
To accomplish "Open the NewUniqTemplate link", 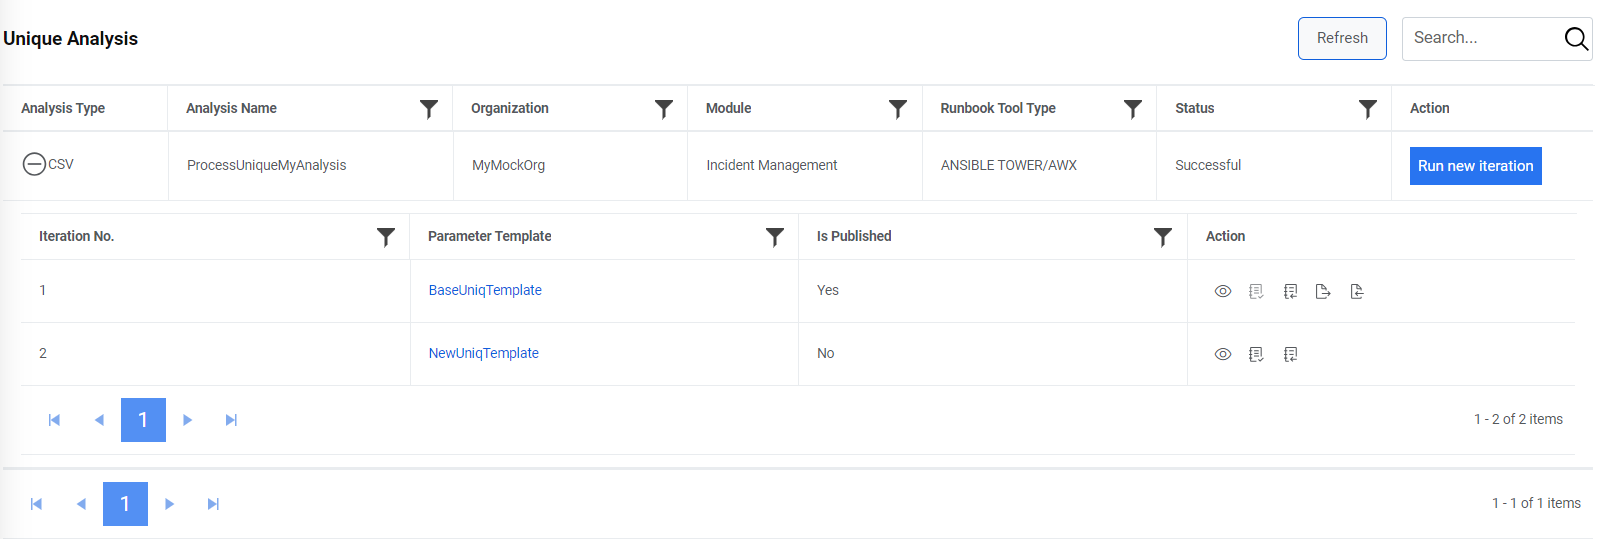I will click(483, 353).
